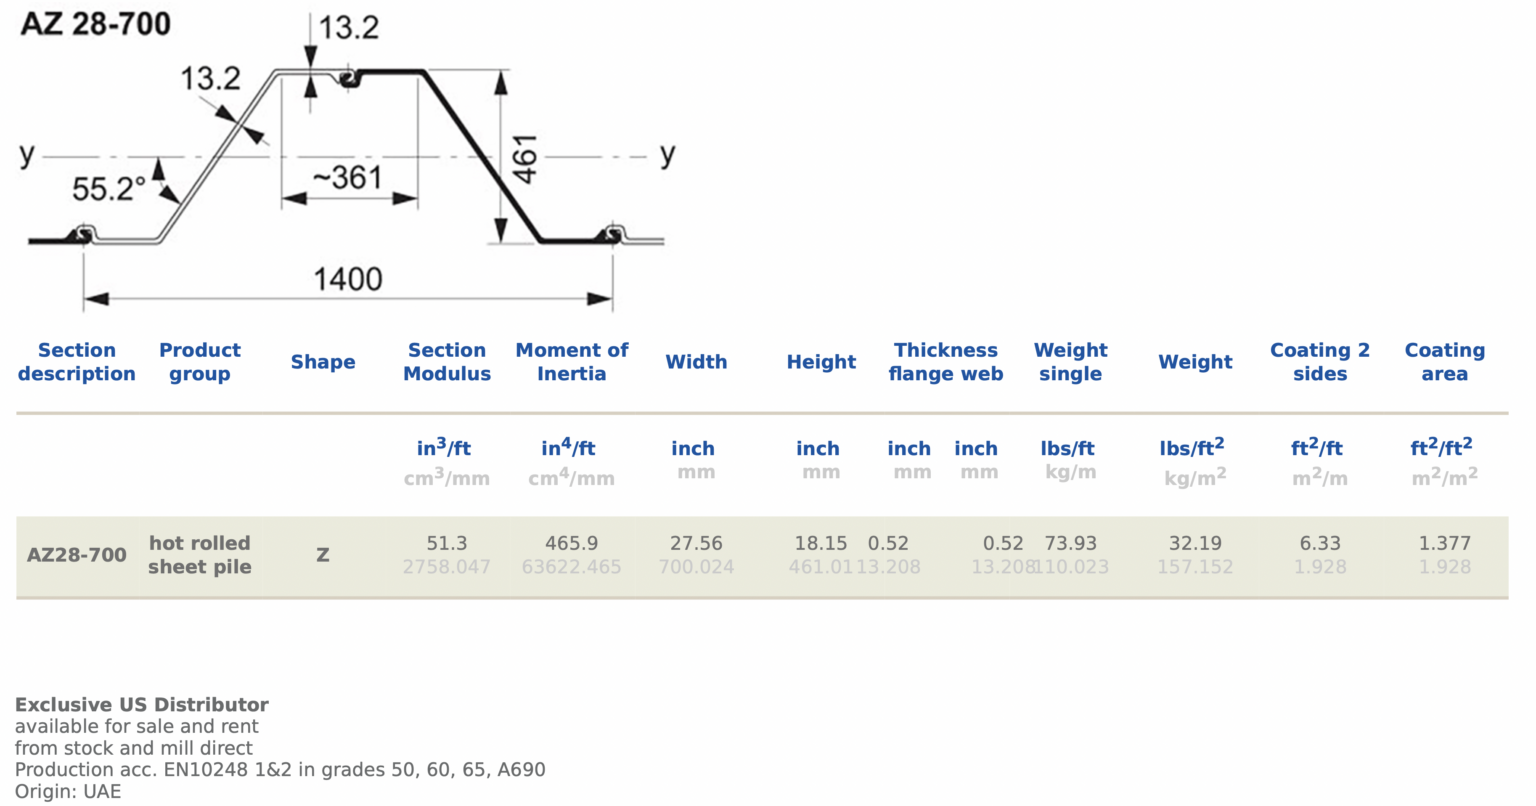Image resolution: width=1536 pixels, height=806 pixels.
Task: Click the 55.2° angle label in diagram
Action: [x=108, y=189]
